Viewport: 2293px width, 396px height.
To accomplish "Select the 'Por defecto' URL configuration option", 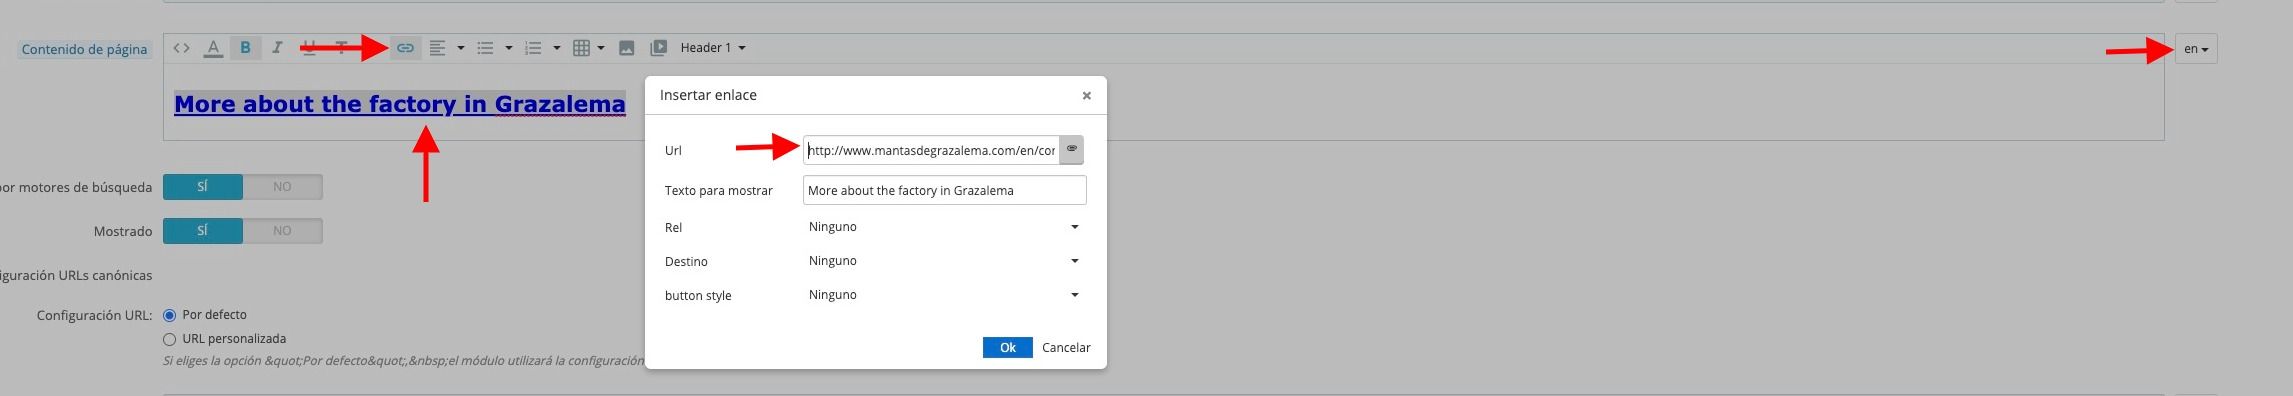I will (169, 315).
